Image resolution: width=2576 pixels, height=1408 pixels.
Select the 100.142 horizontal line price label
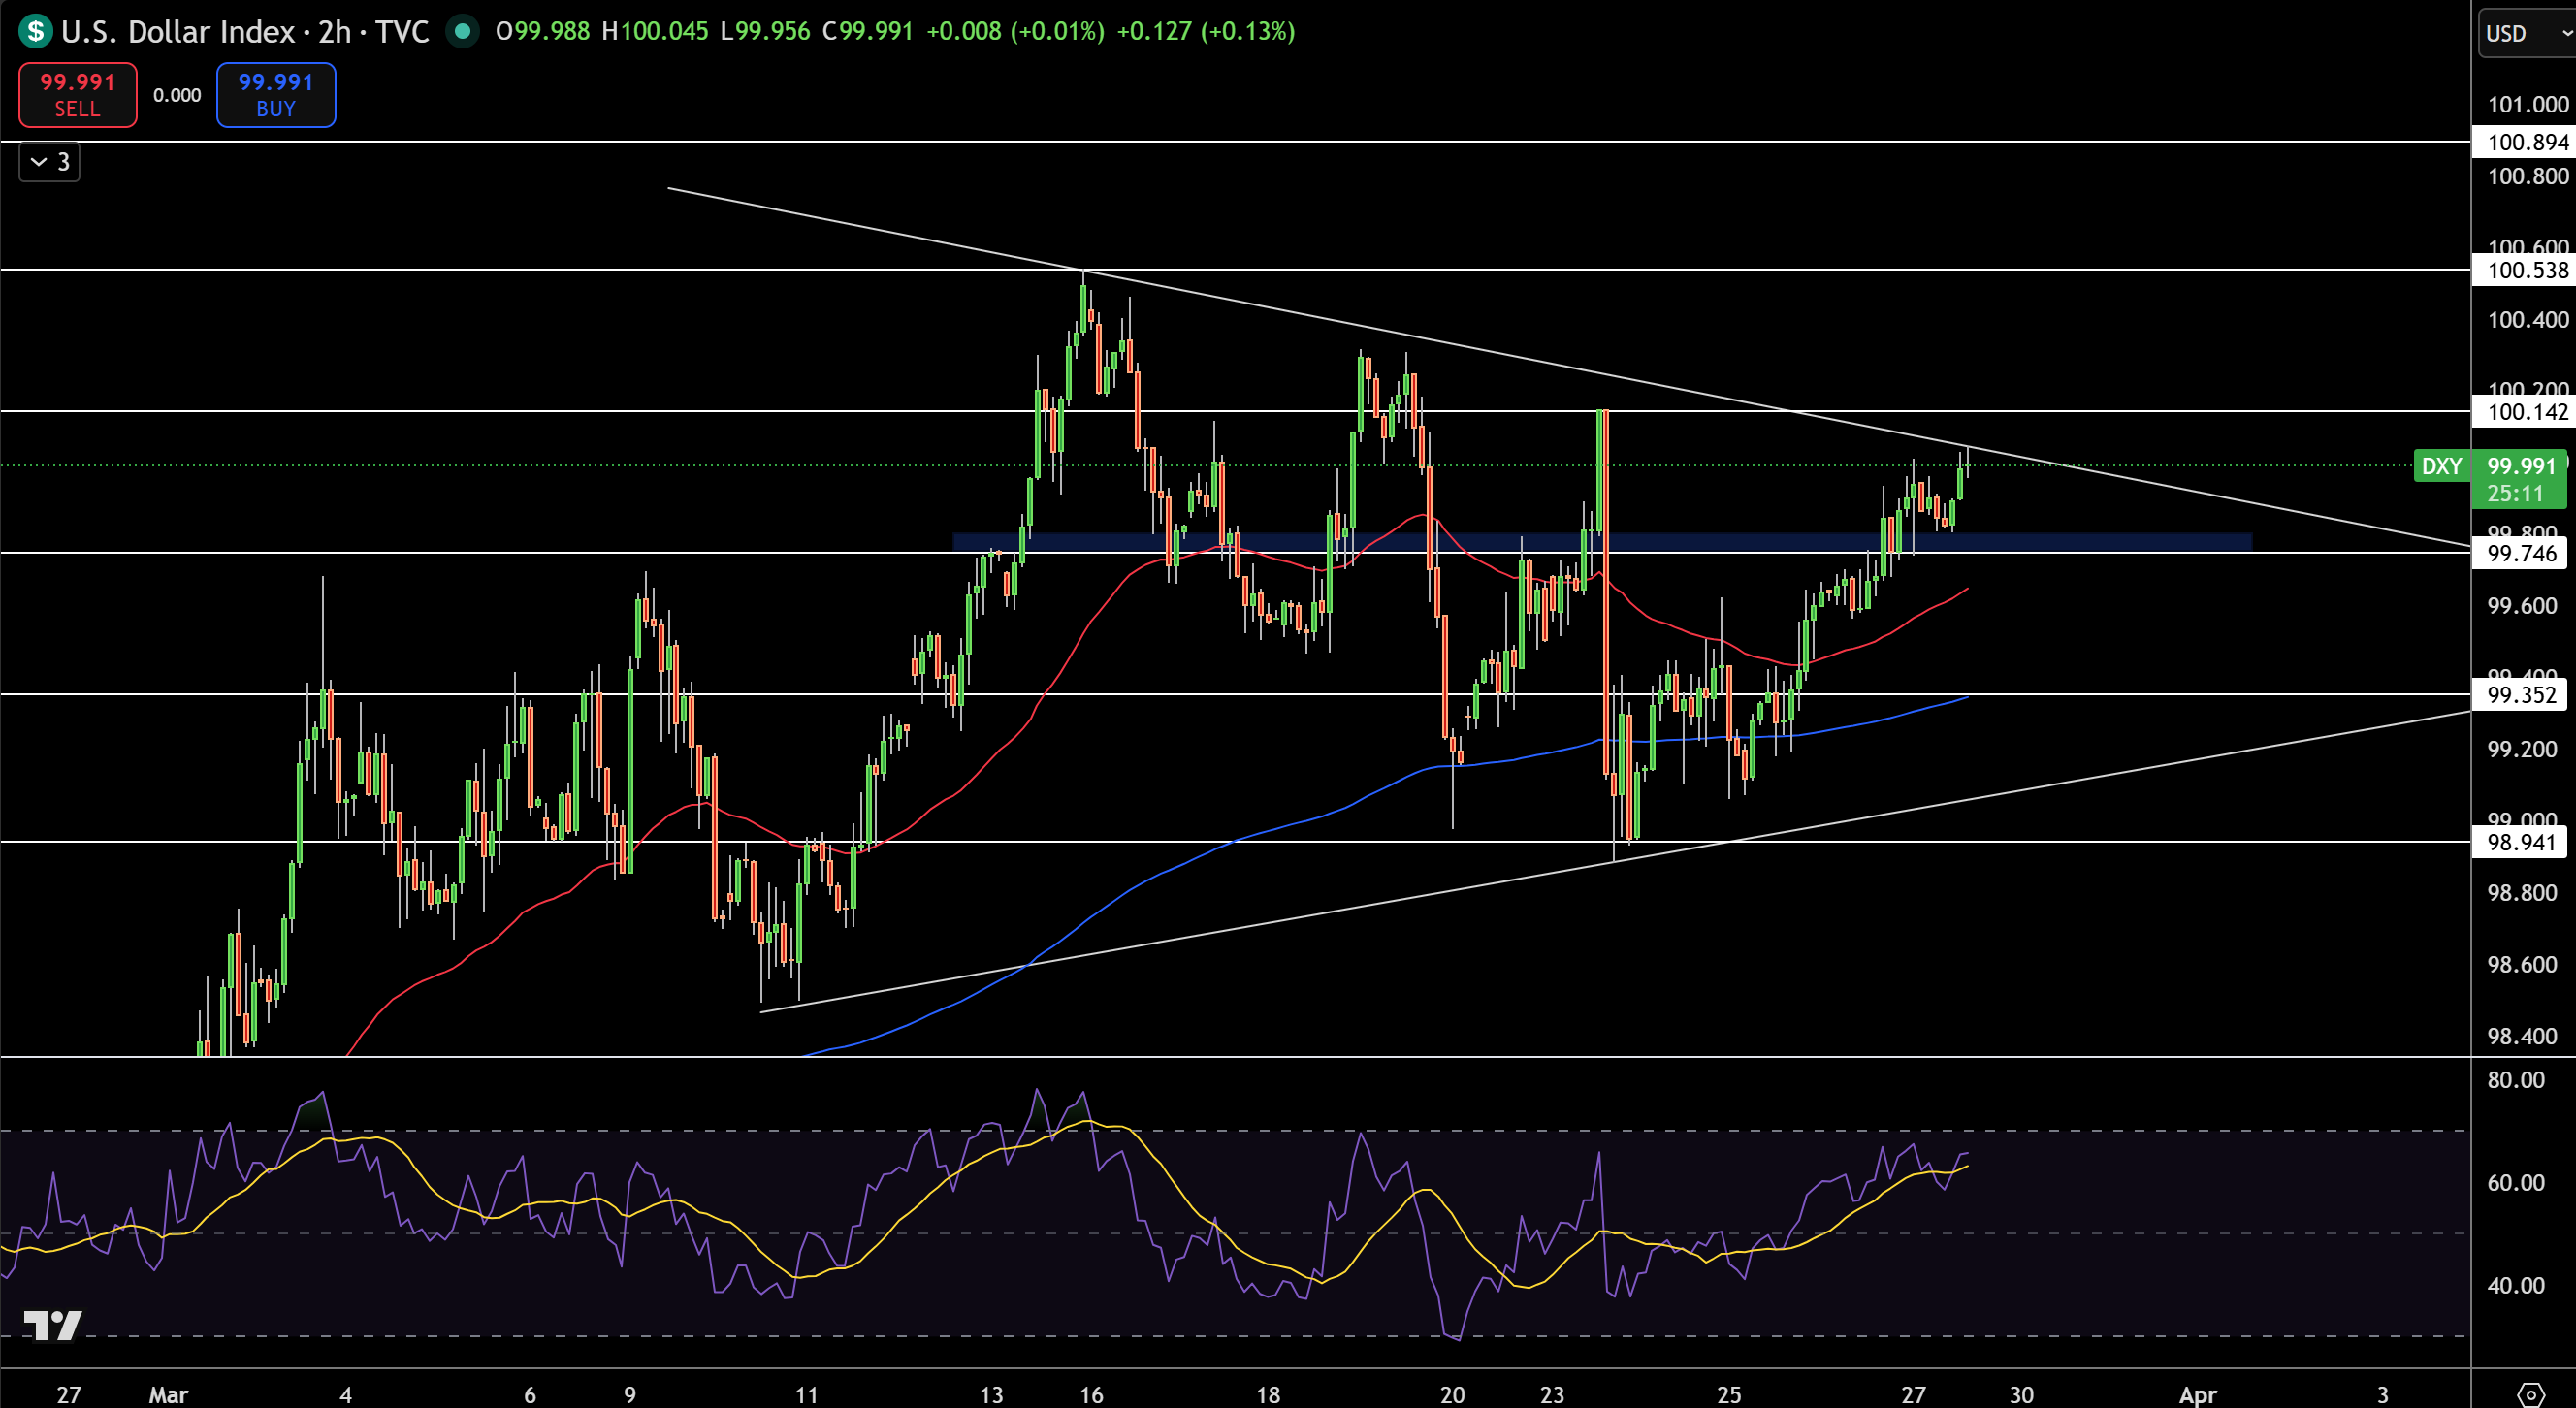pos(2524,411)
